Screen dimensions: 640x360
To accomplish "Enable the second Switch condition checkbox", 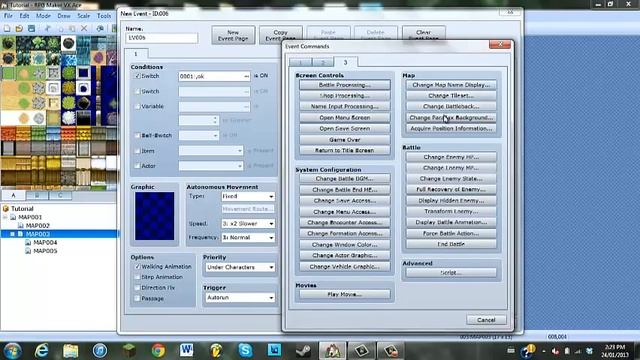I will click(x=138, y=91).
